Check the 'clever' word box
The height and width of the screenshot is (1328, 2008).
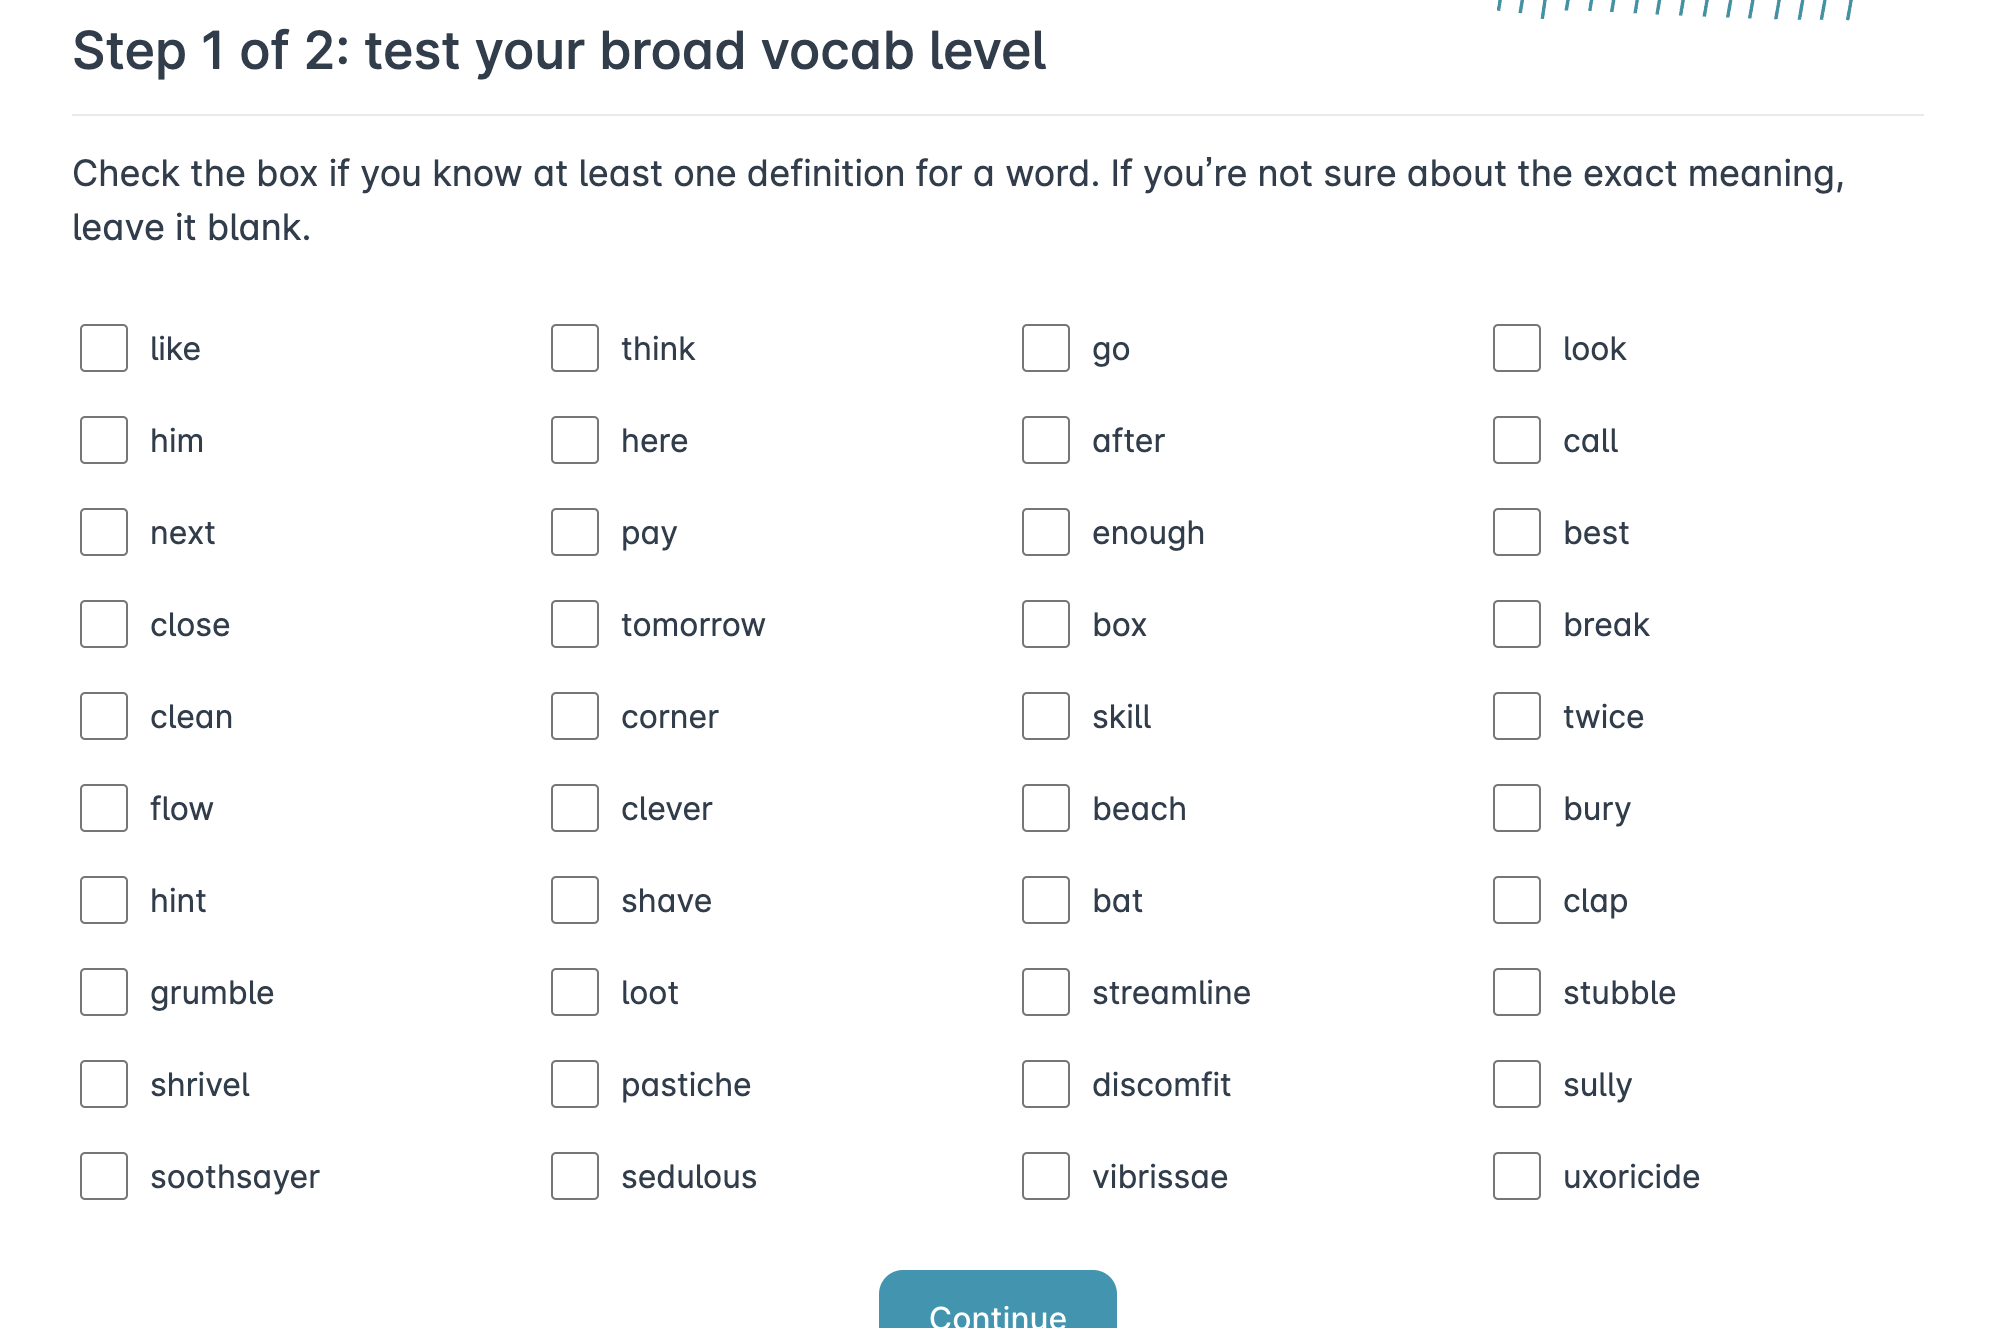point(575,808)
